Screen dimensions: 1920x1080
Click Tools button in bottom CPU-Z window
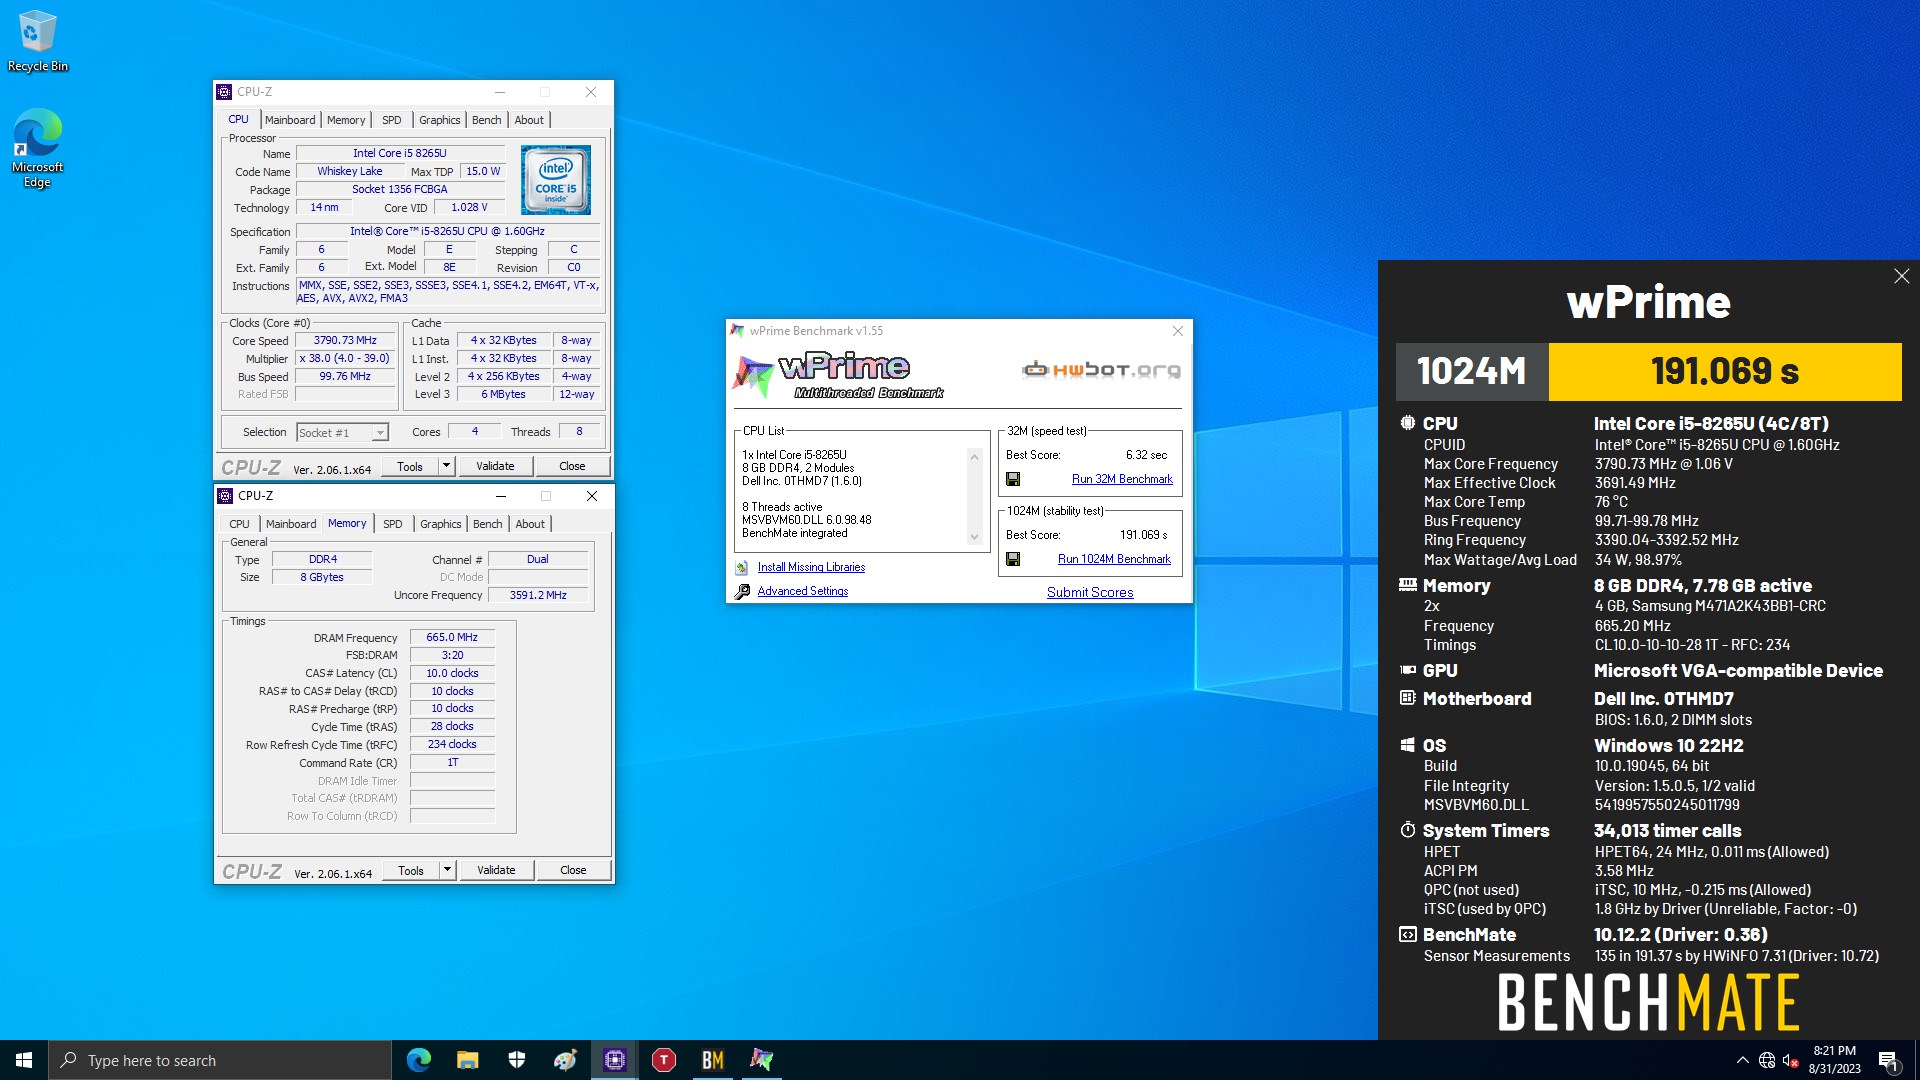pos(411,870)
